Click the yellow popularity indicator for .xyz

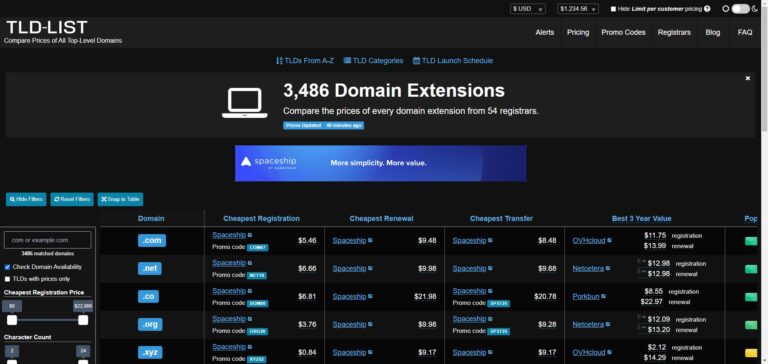click(x=751, y=353)
